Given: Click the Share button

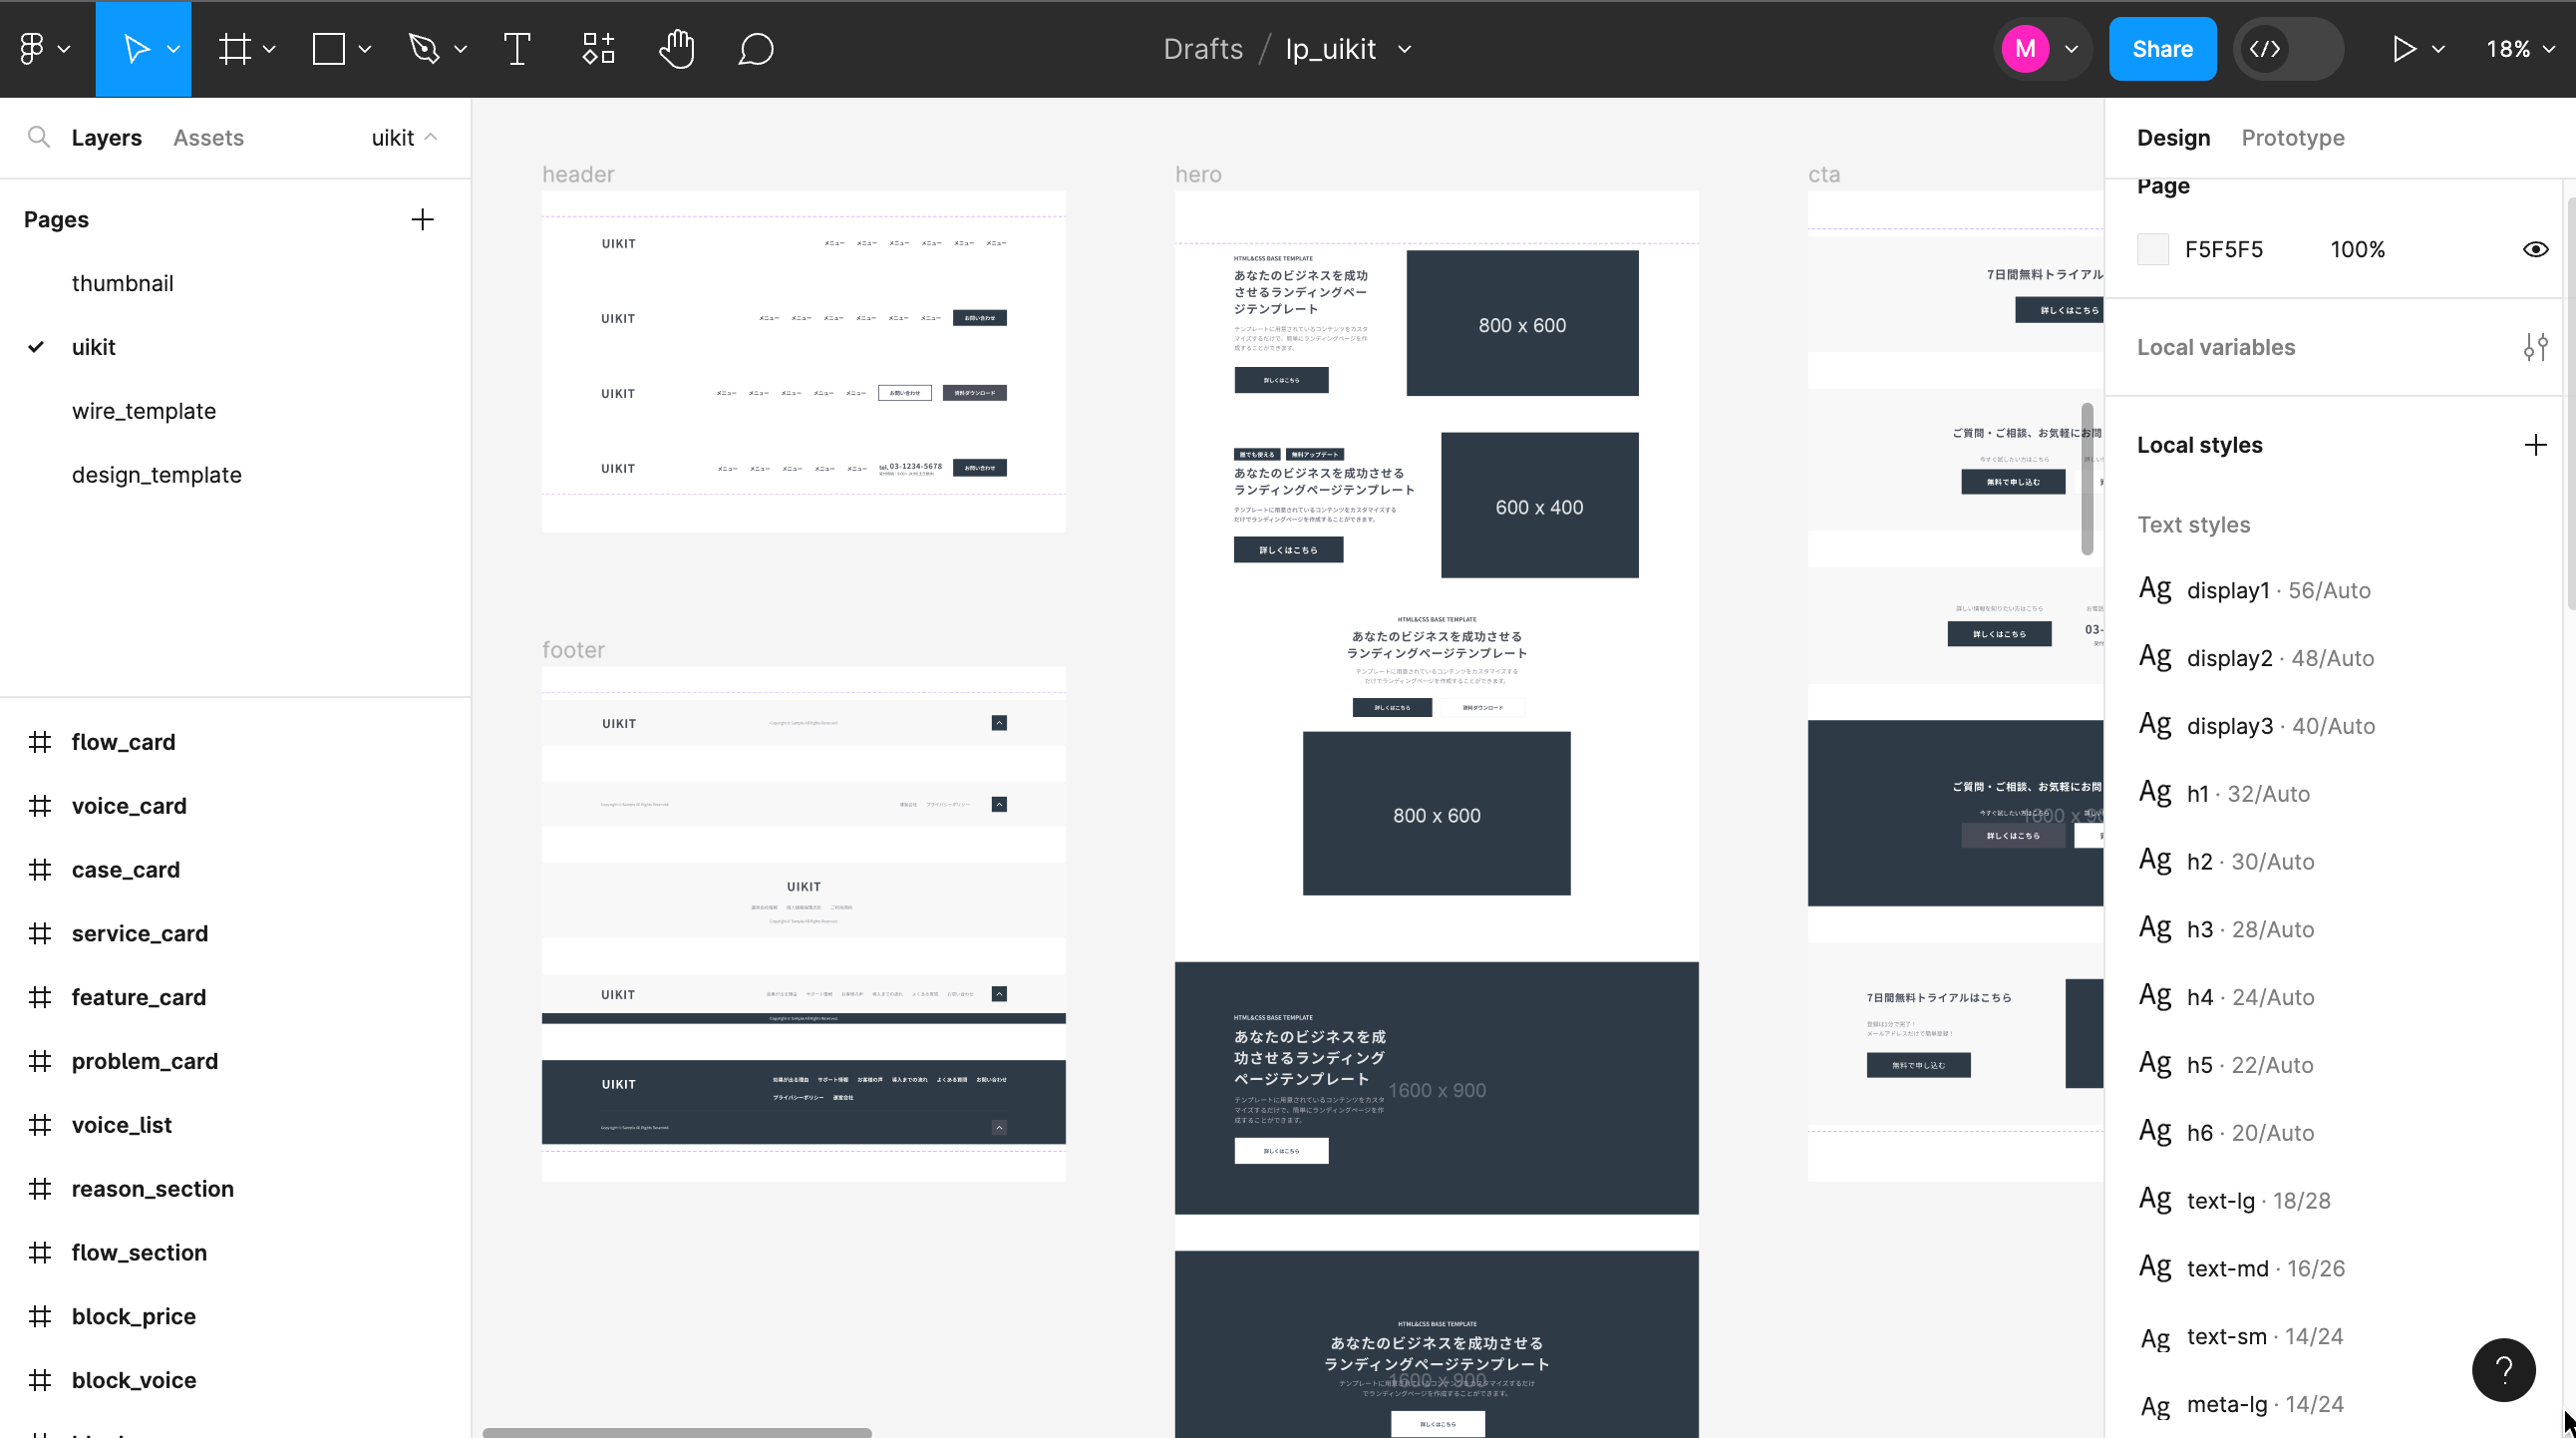Looking at the screenshot, I should (2162, 49).
